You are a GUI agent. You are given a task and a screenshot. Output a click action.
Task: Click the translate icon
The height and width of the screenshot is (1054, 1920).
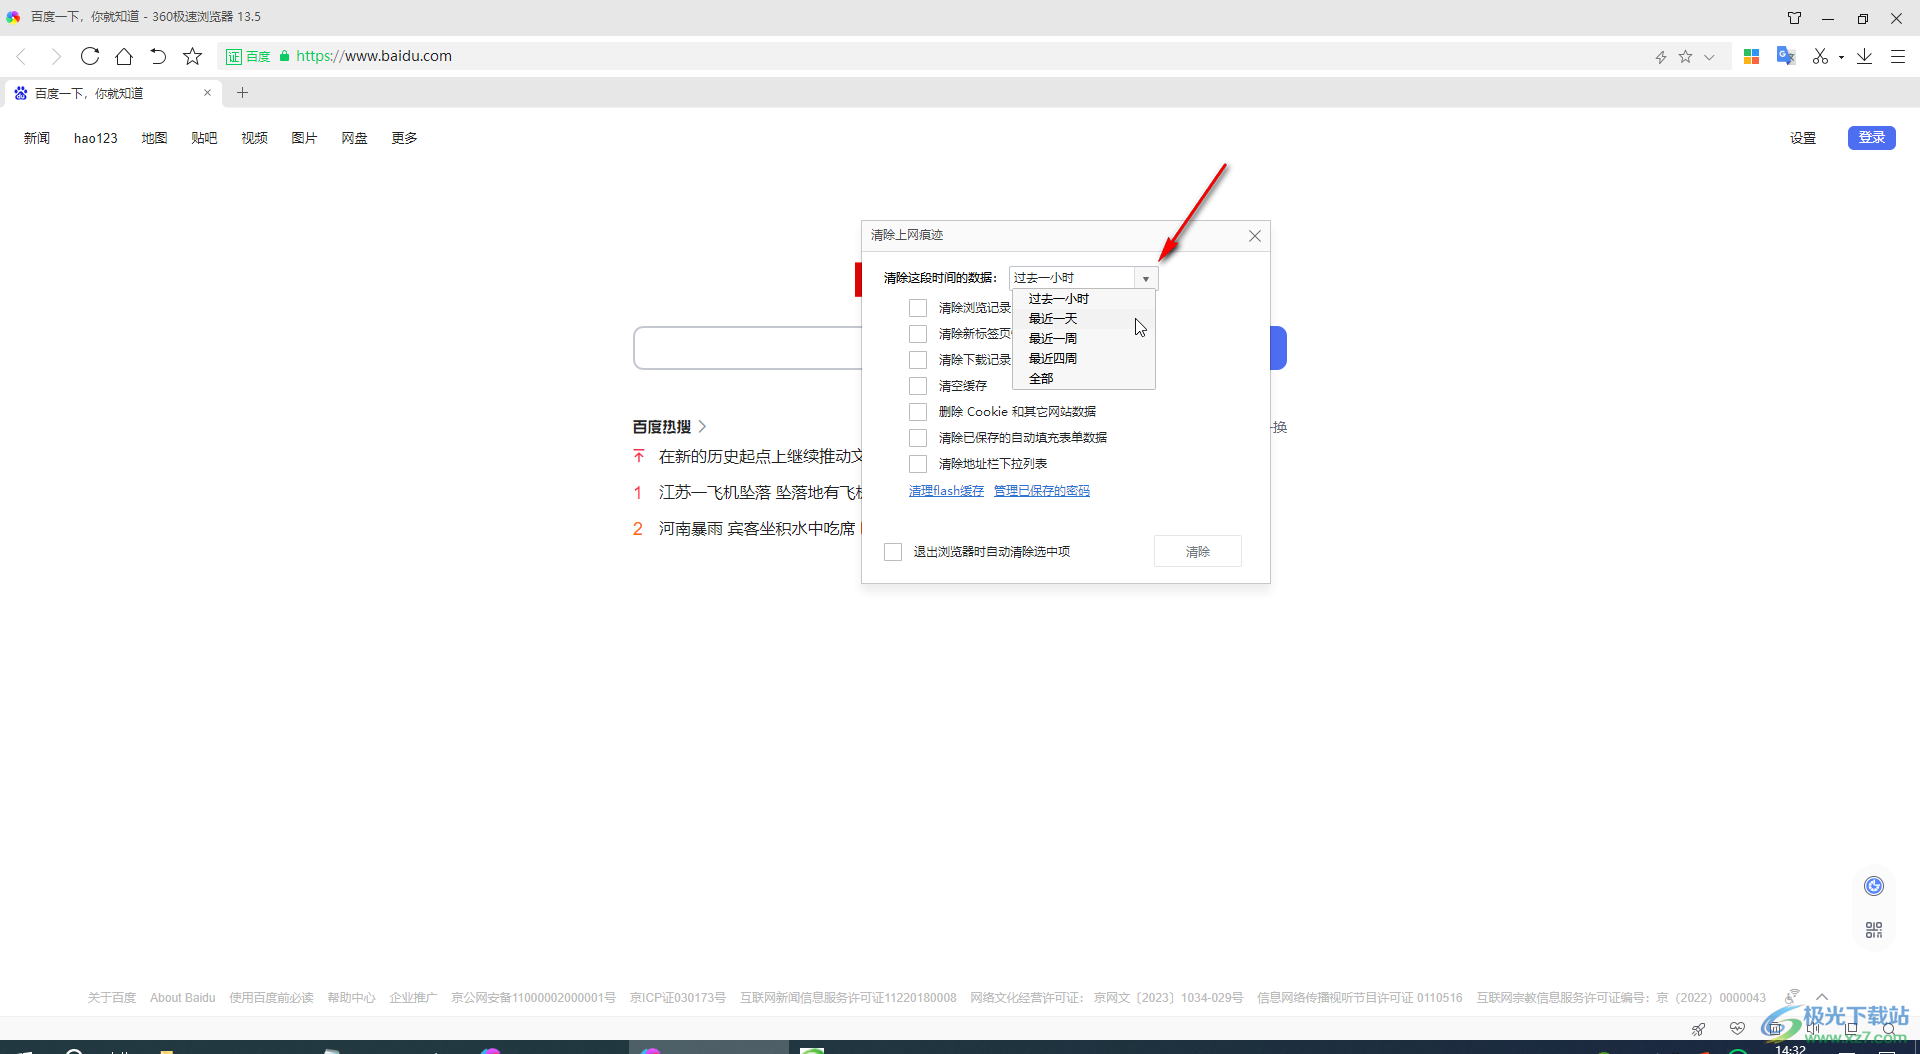point(1786,56)
